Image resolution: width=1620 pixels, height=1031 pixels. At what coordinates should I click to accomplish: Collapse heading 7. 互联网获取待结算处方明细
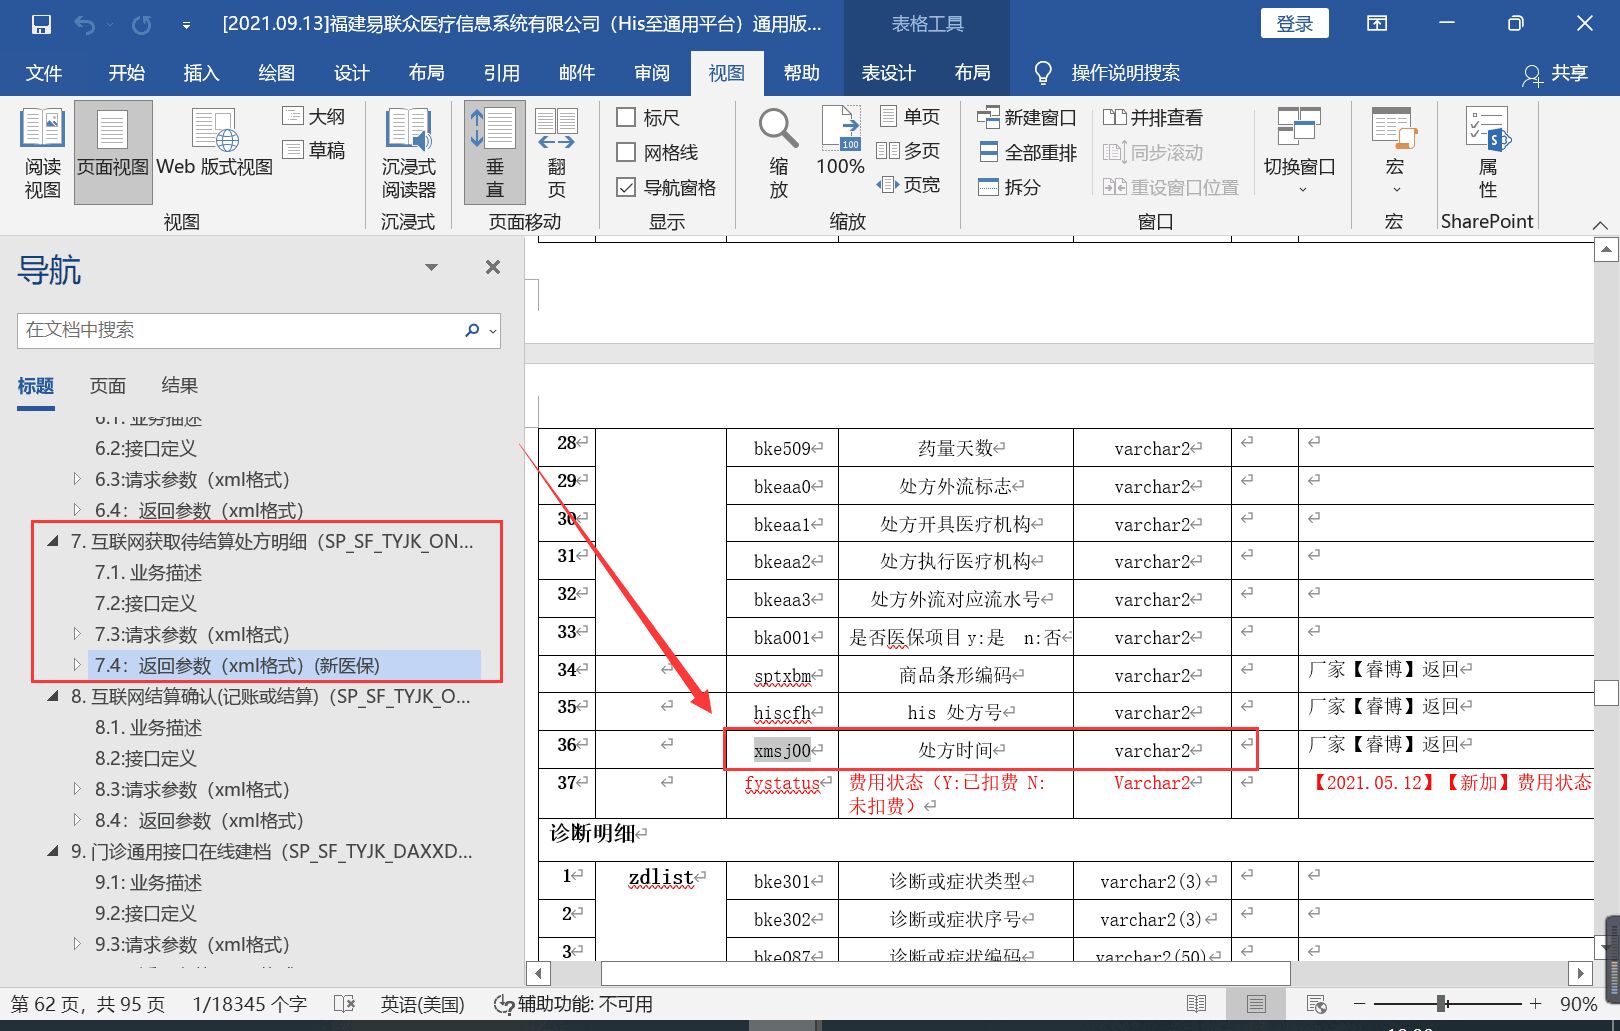53,541
